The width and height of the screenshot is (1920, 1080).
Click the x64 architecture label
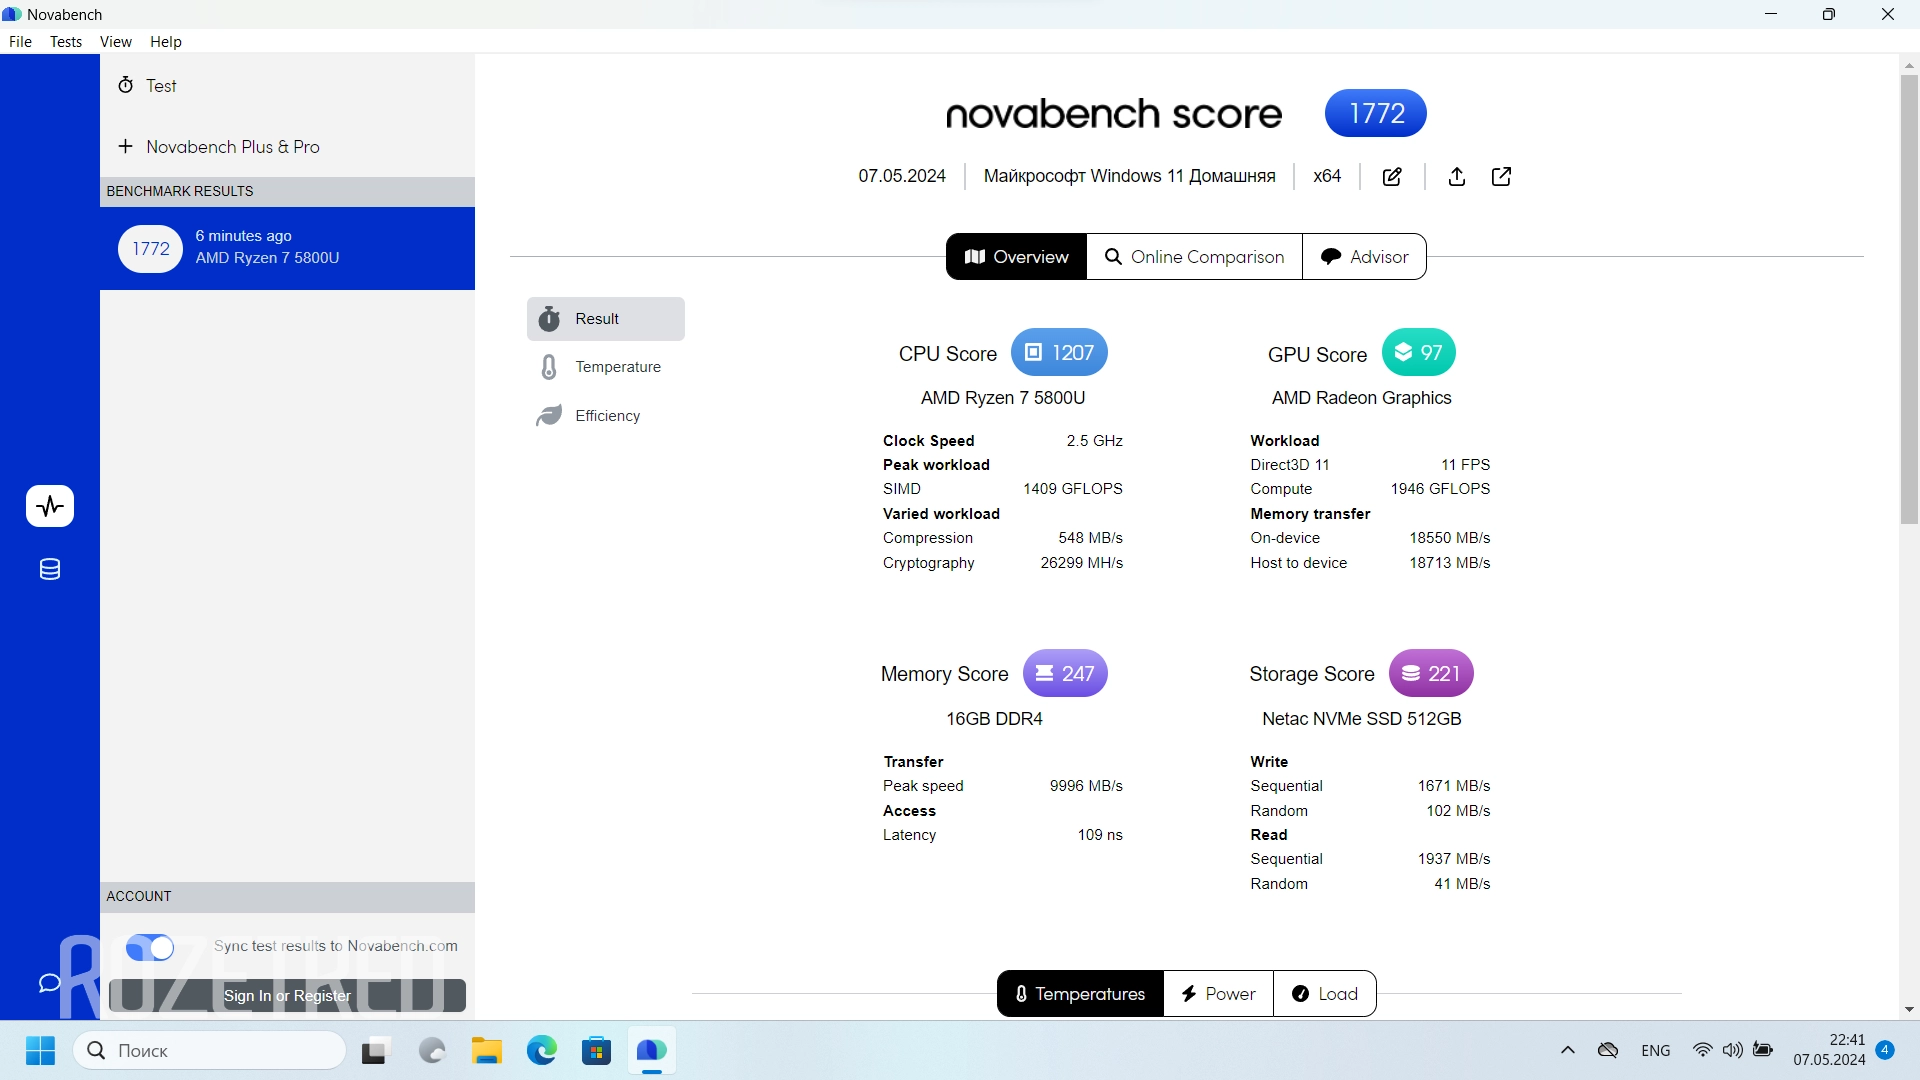point(1327,176)
